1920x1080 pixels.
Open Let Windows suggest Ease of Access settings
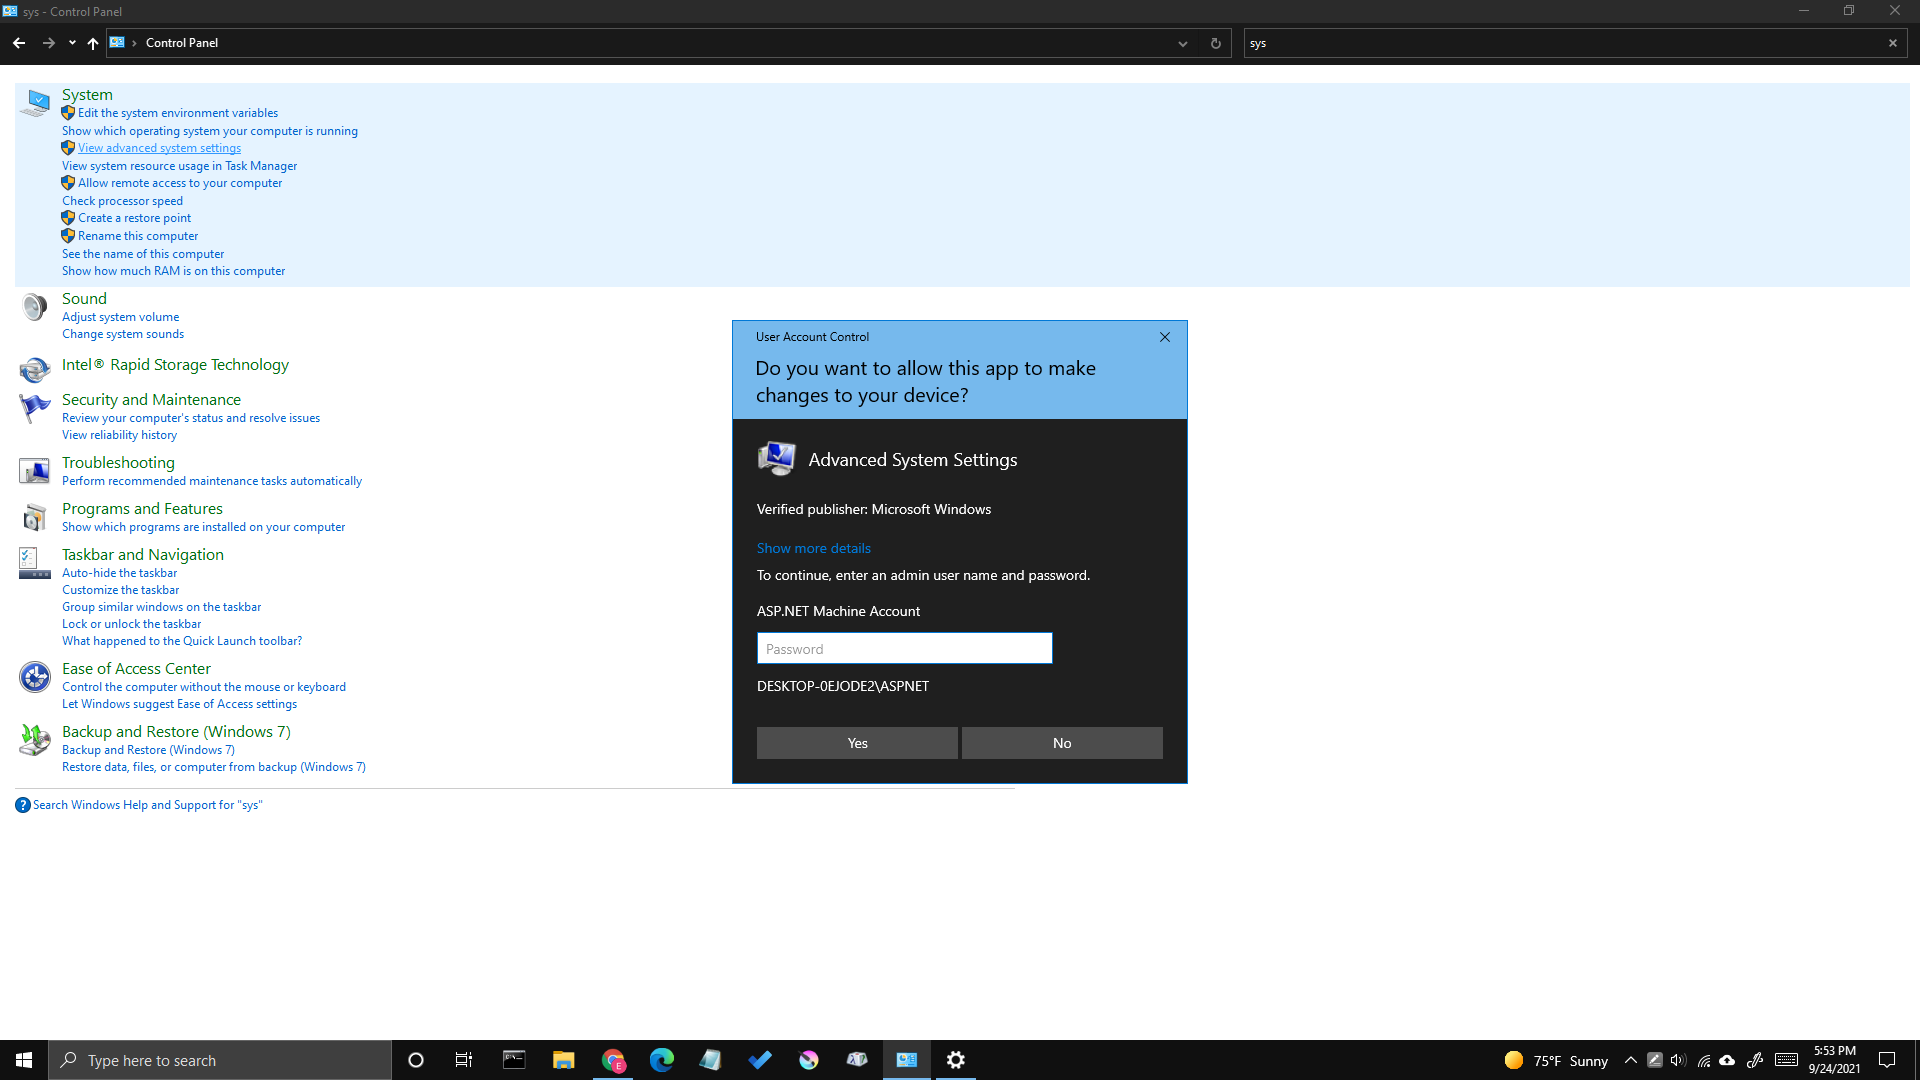179,704
